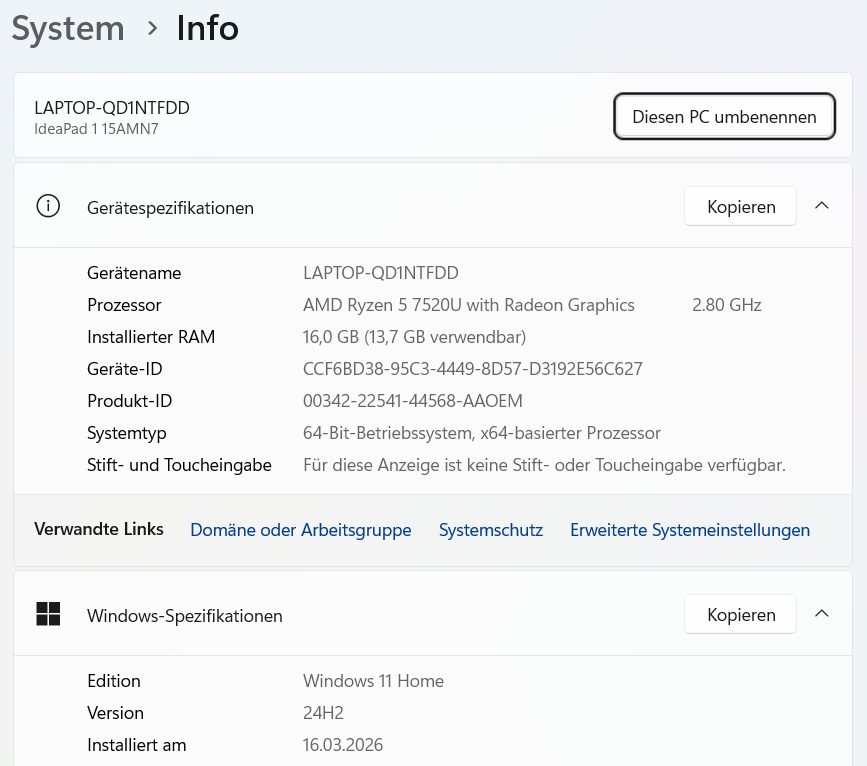This screenshot has height=766, width=867.
Task: Select Produkt-ID value 00342-22541-44568-AAOEM
Action: pos(412,401)
